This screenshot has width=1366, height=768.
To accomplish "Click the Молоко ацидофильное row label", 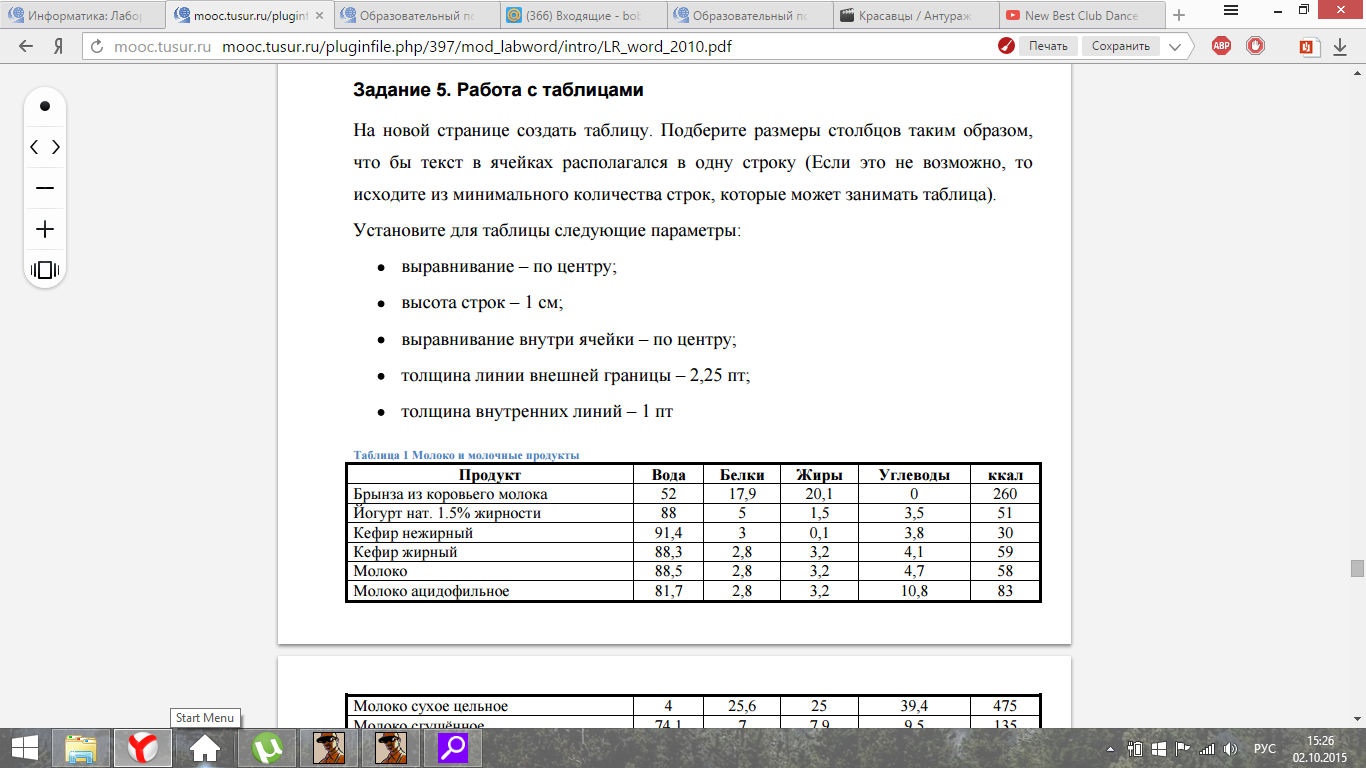I will 431,591.
